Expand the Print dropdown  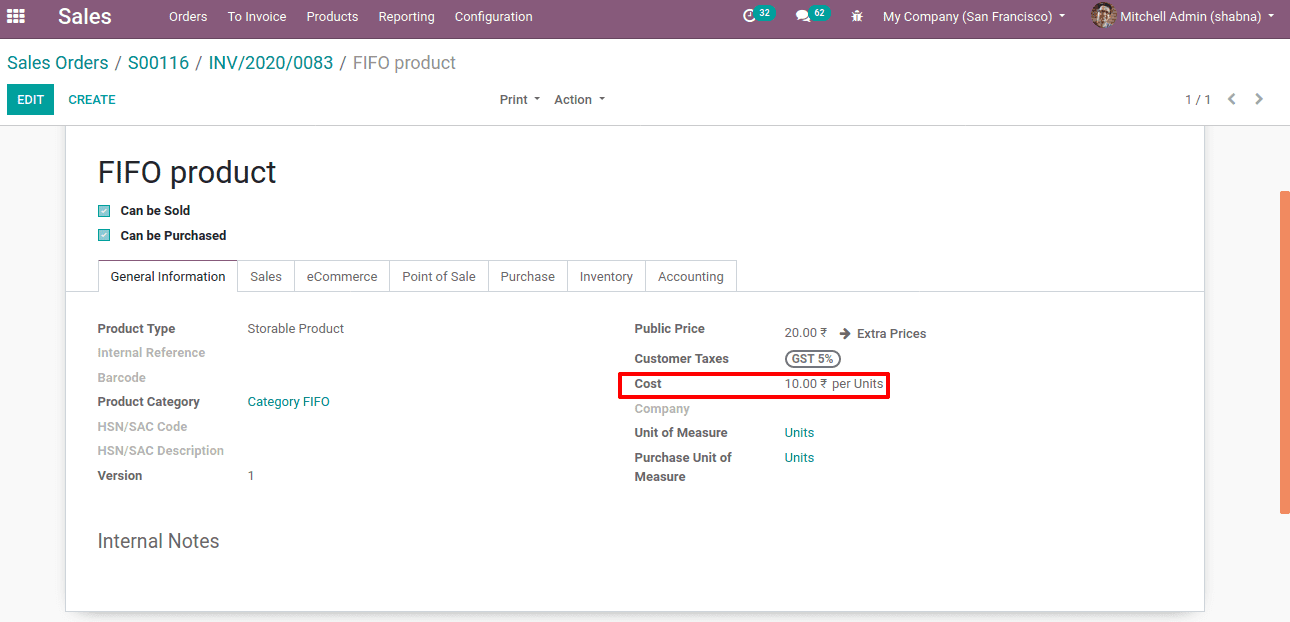(520, 99)
